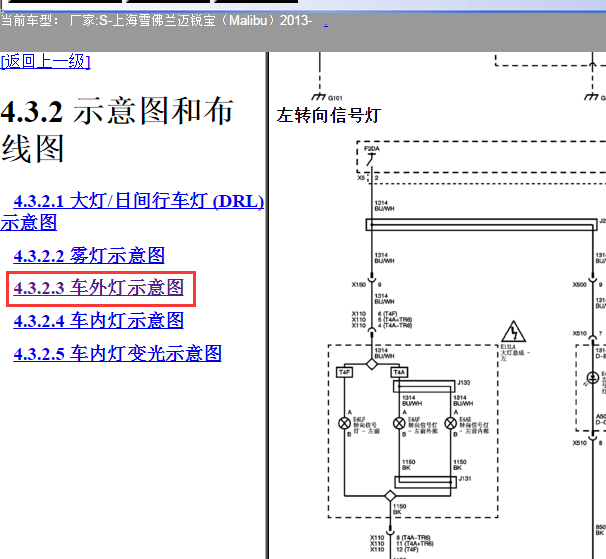Click the G101 ground symbol
Screen dimensions: 606x559
[x=319, y=96]
